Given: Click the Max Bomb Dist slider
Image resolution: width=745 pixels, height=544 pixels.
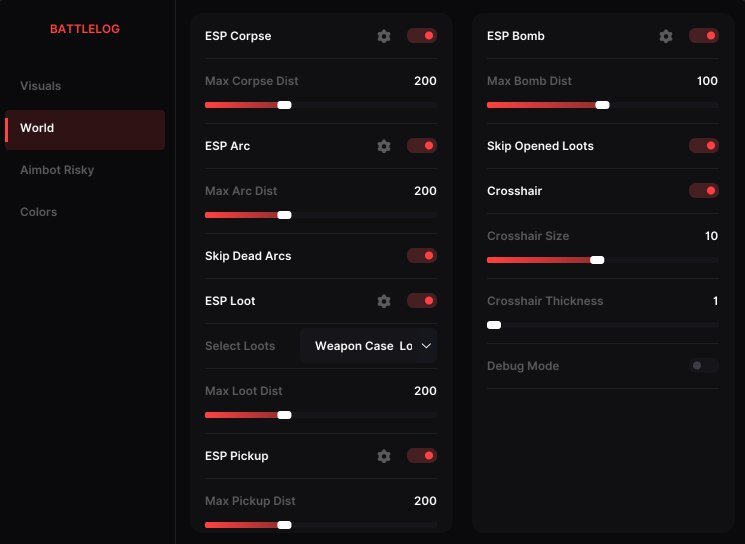Looking at the screenshot, I should 603,105.
